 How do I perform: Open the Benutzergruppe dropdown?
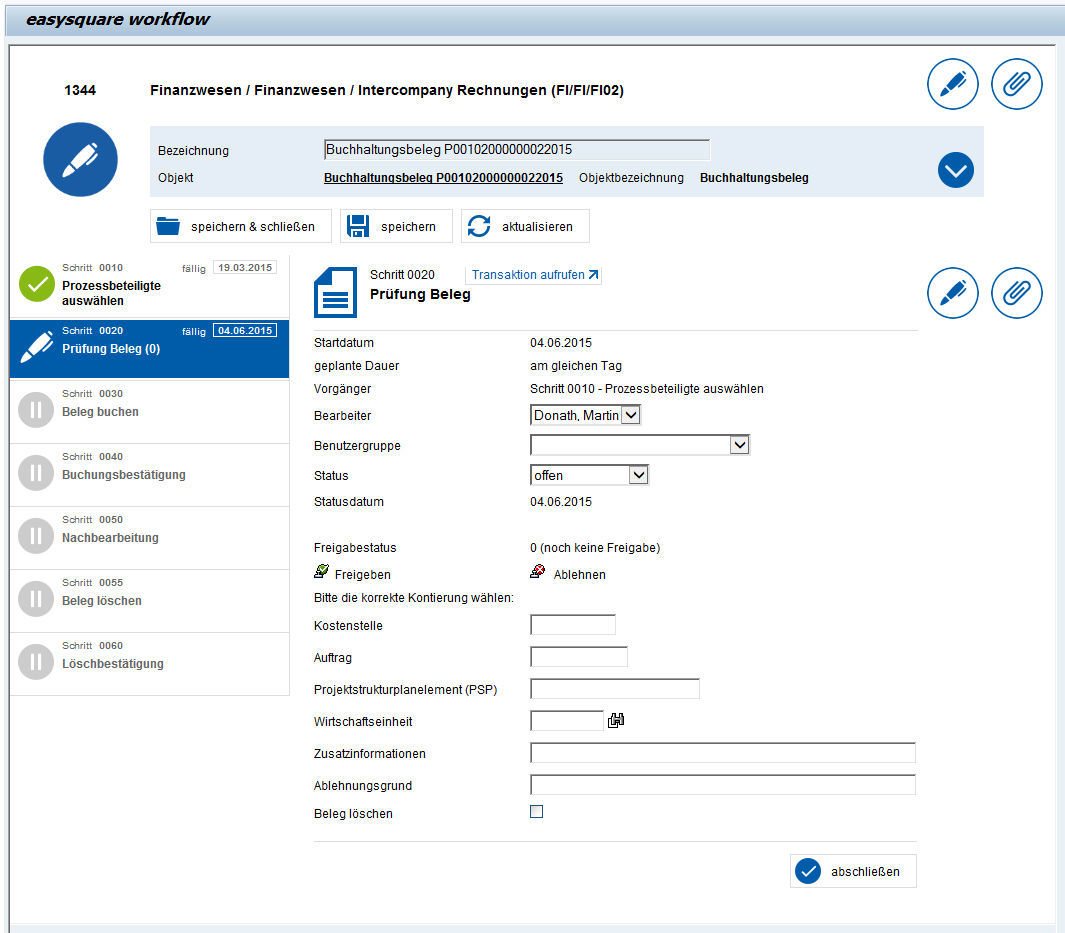click(739, 444)
